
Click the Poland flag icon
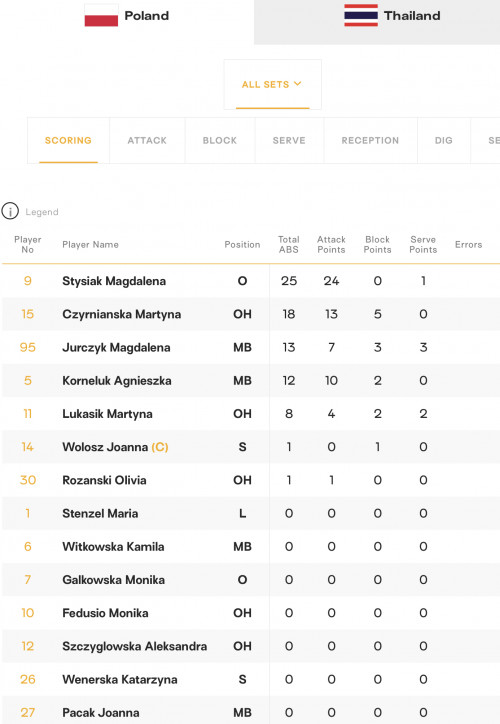click(101, 16)
